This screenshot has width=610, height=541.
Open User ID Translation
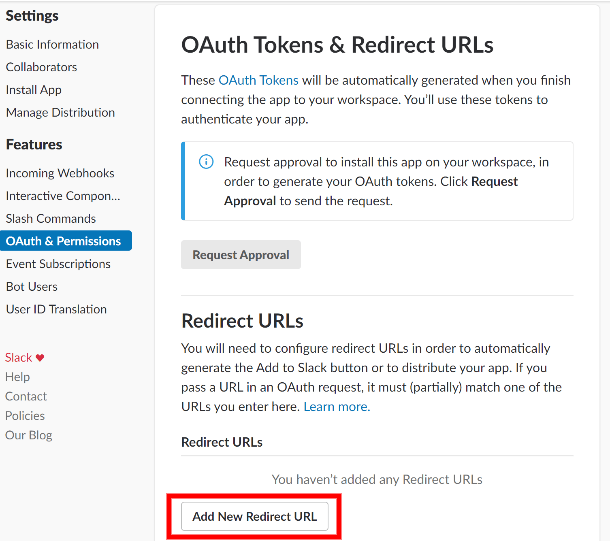point(56,310)
